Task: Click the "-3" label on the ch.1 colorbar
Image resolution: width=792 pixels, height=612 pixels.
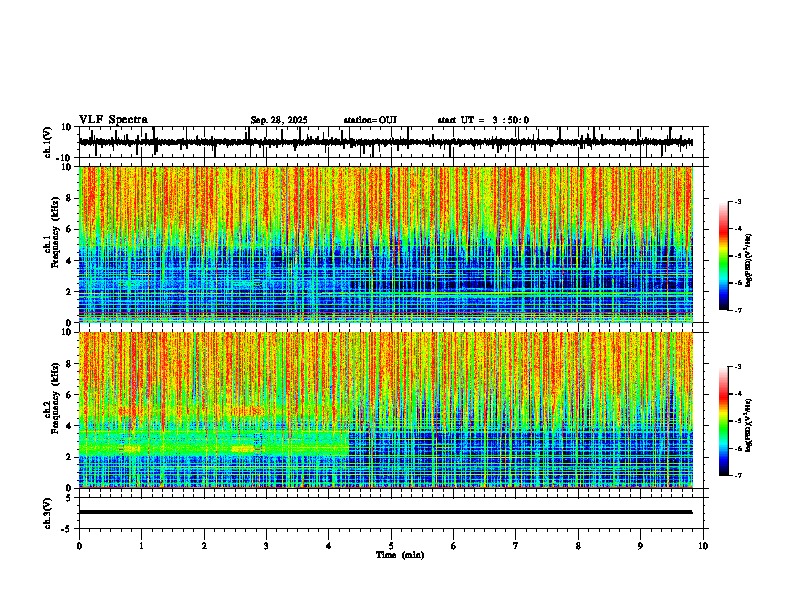Action: [x=738, y=201]
